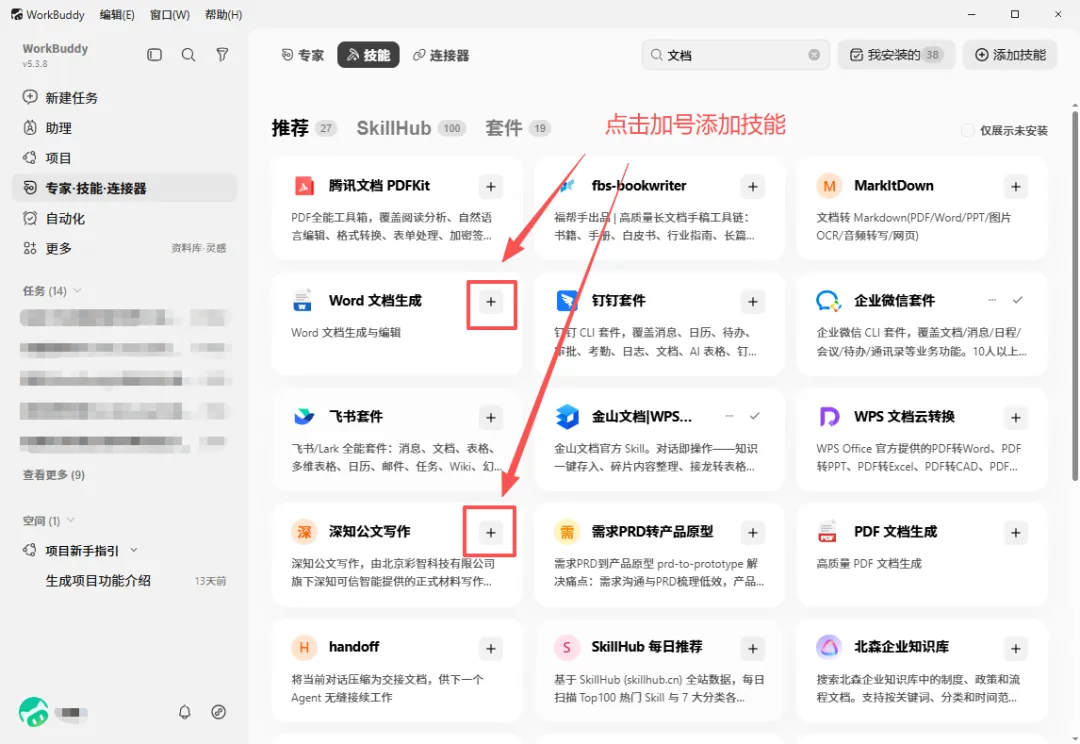
Task: Open the 金山文档|WPS... card title
Action: (x=641, y=417)
